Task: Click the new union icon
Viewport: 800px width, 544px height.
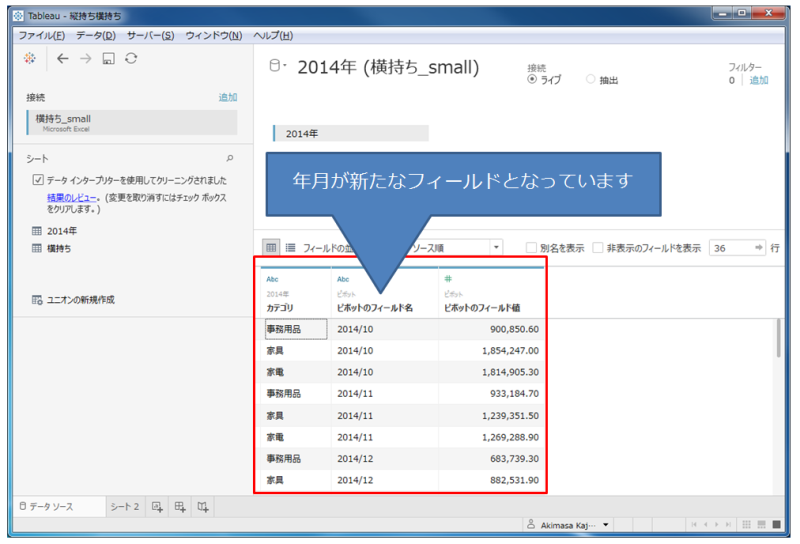Action: pos(37,300)
